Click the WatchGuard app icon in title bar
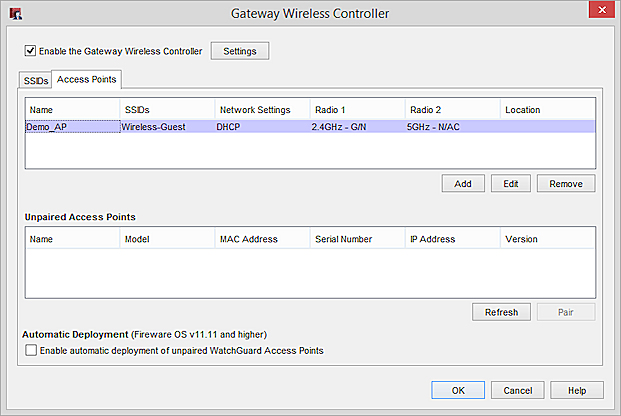This screenshot has width=621, height=416. point(15,14)
